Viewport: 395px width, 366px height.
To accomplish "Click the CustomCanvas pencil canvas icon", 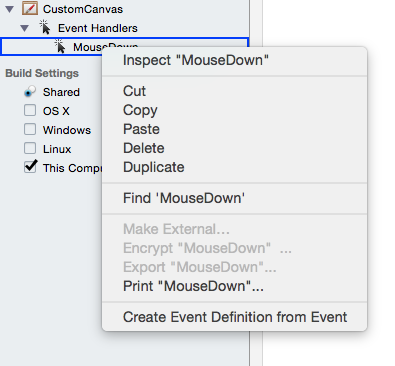I will tap(30, 9).
